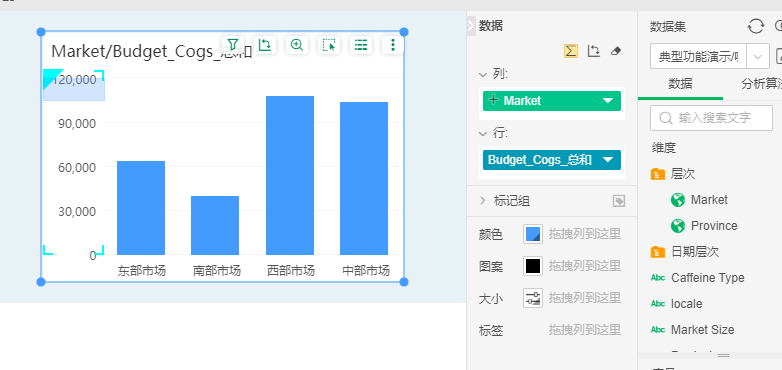782x370 pixels.
Task: Click the 30,000 y-axis value
Action: [77, 211]
